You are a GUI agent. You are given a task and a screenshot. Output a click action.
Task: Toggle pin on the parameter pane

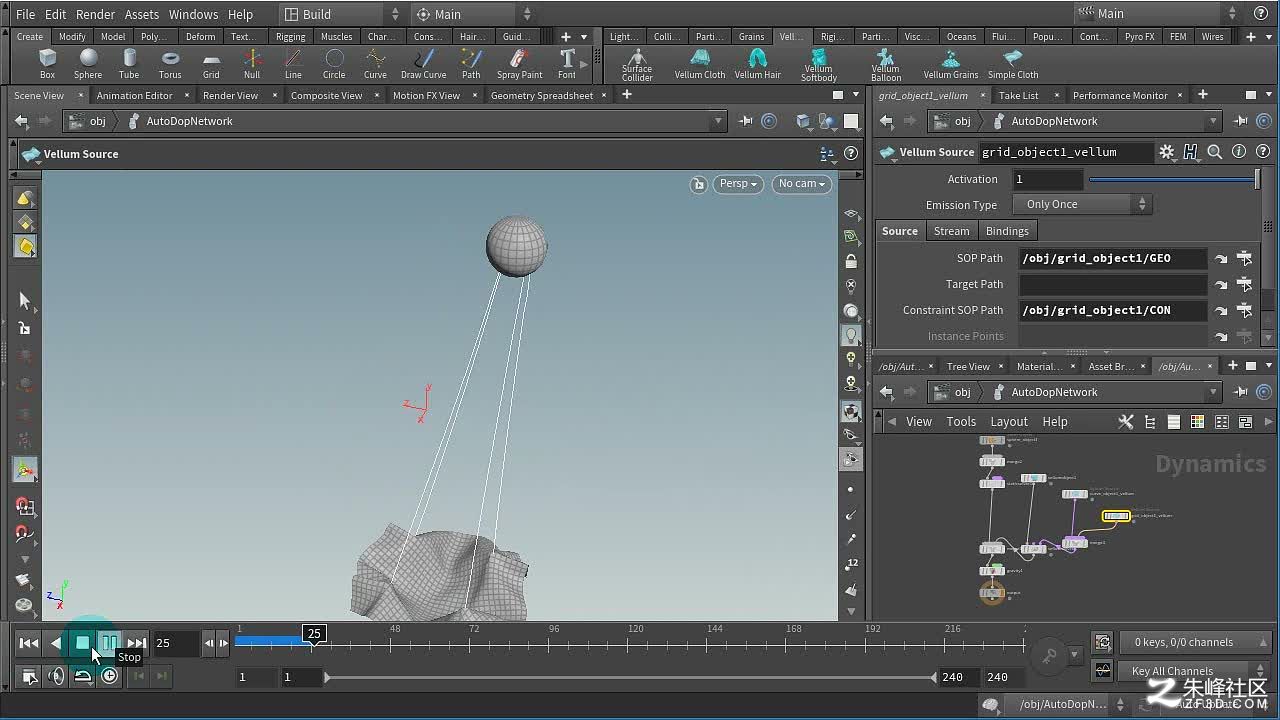click(x=1241, y=121)
